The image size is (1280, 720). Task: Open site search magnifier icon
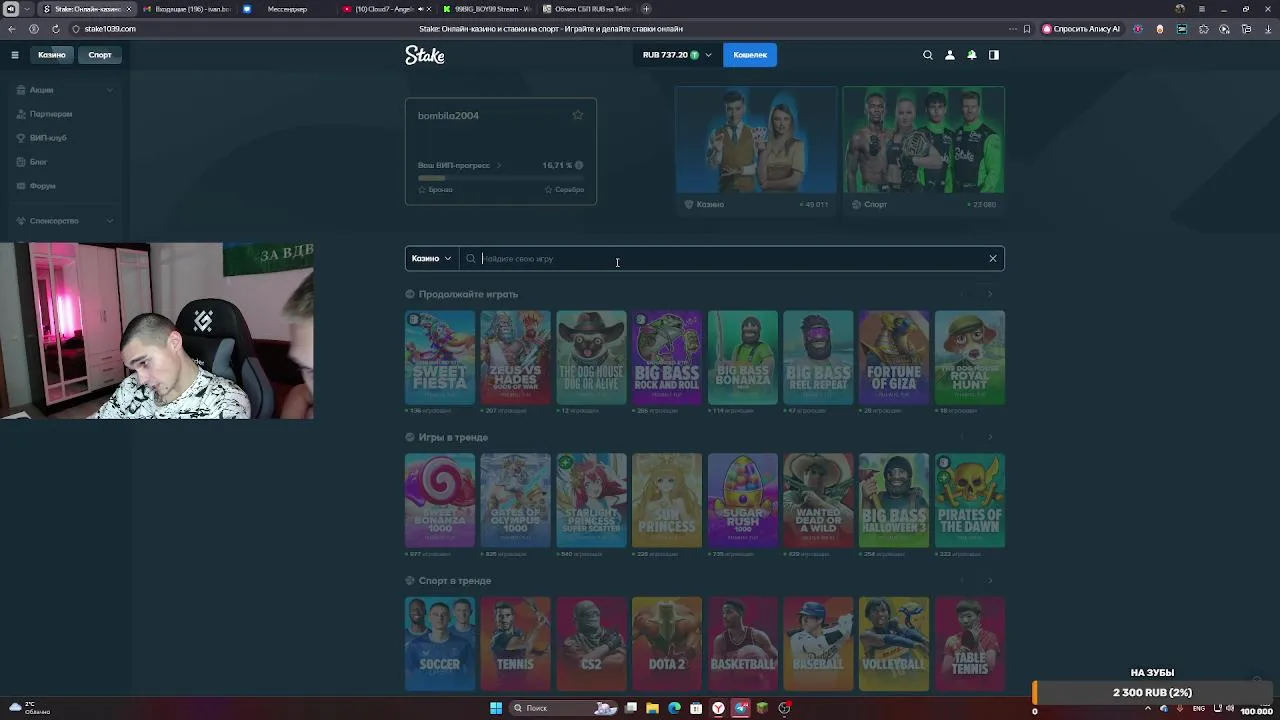pyautogui.click(x=928, y=55)
